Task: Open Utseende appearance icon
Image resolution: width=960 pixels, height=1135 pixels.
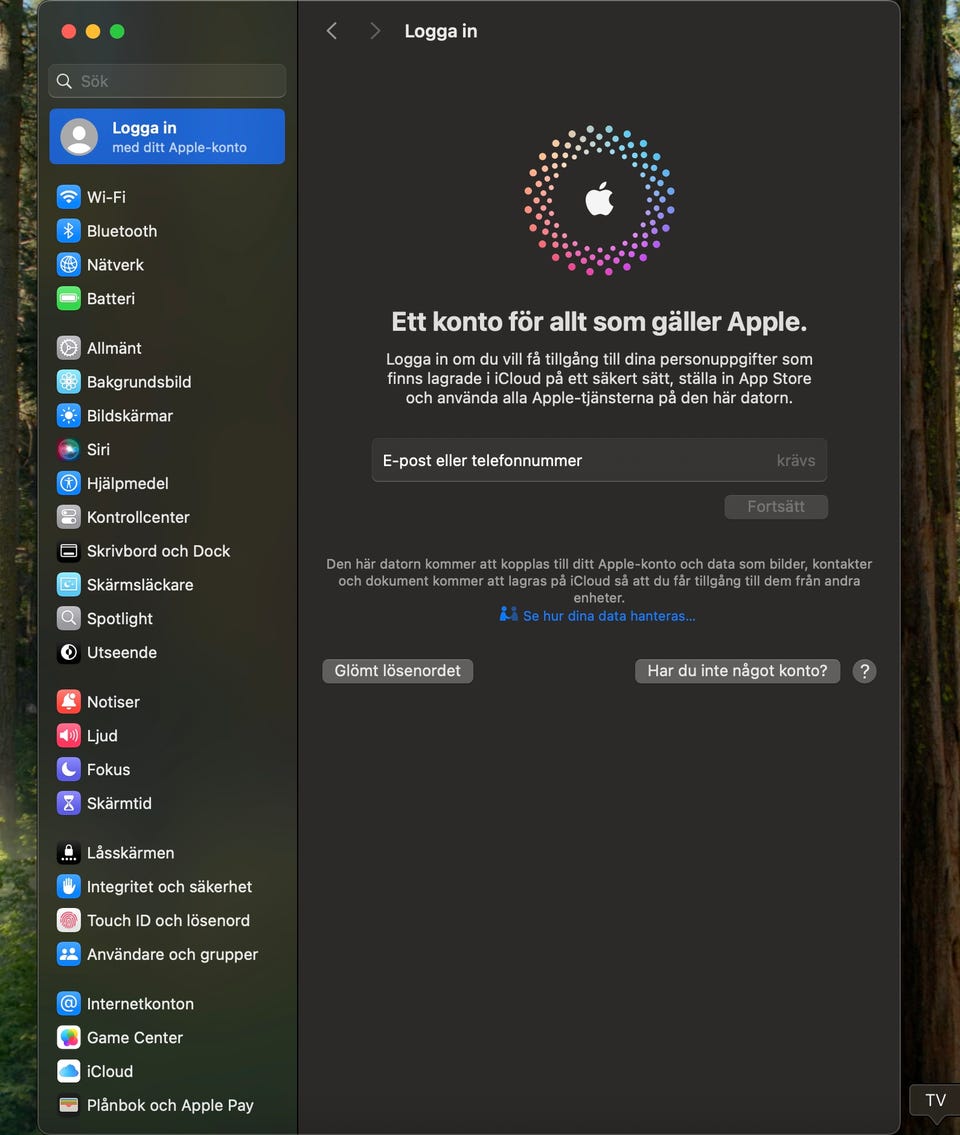Action: point(69,652)
